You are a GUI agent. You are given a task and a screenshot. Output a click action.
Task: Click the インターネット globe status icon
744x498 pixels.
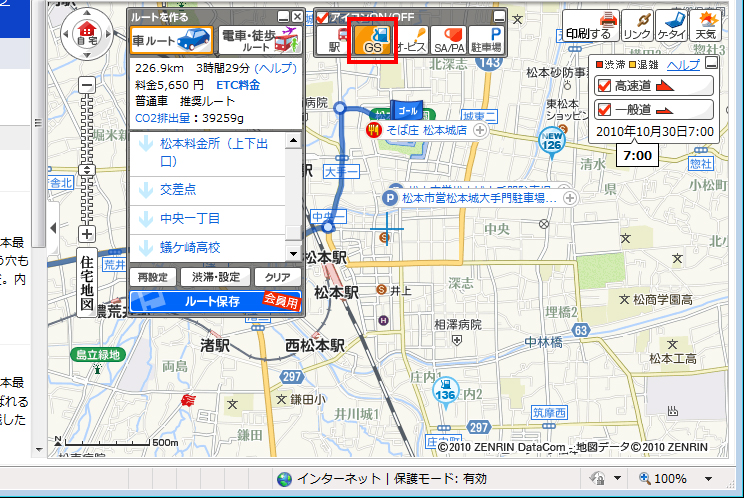(x=285, y=479)
